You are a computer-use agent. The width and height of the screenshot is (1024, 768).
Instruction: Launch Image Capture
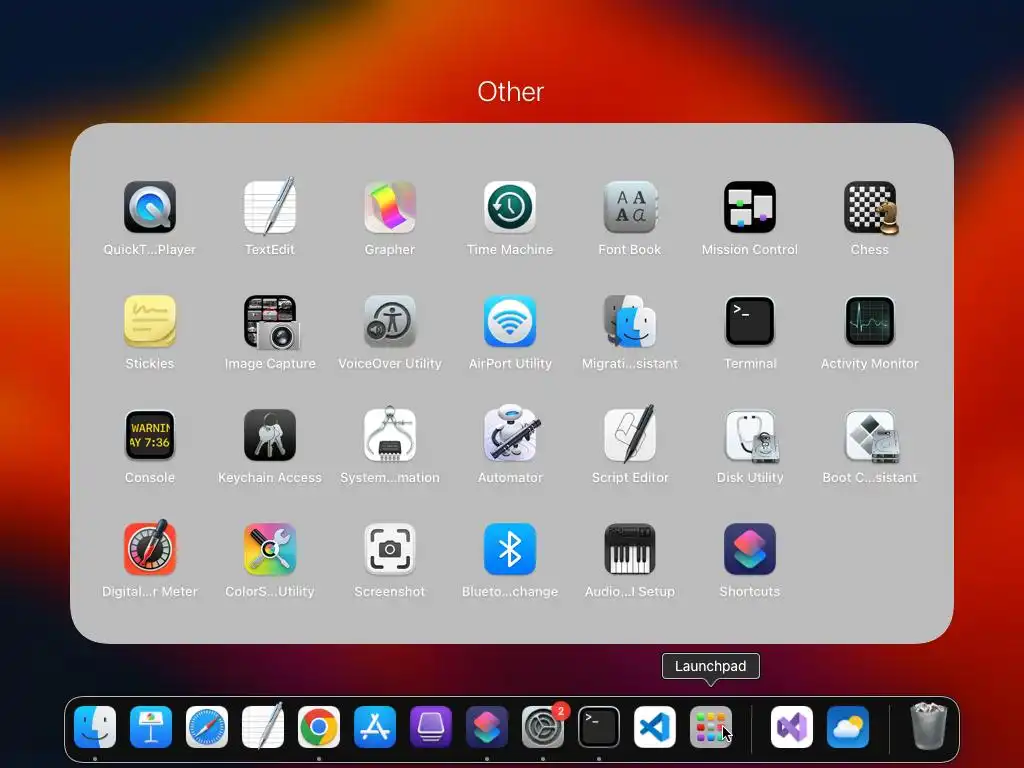pos(270,321)
